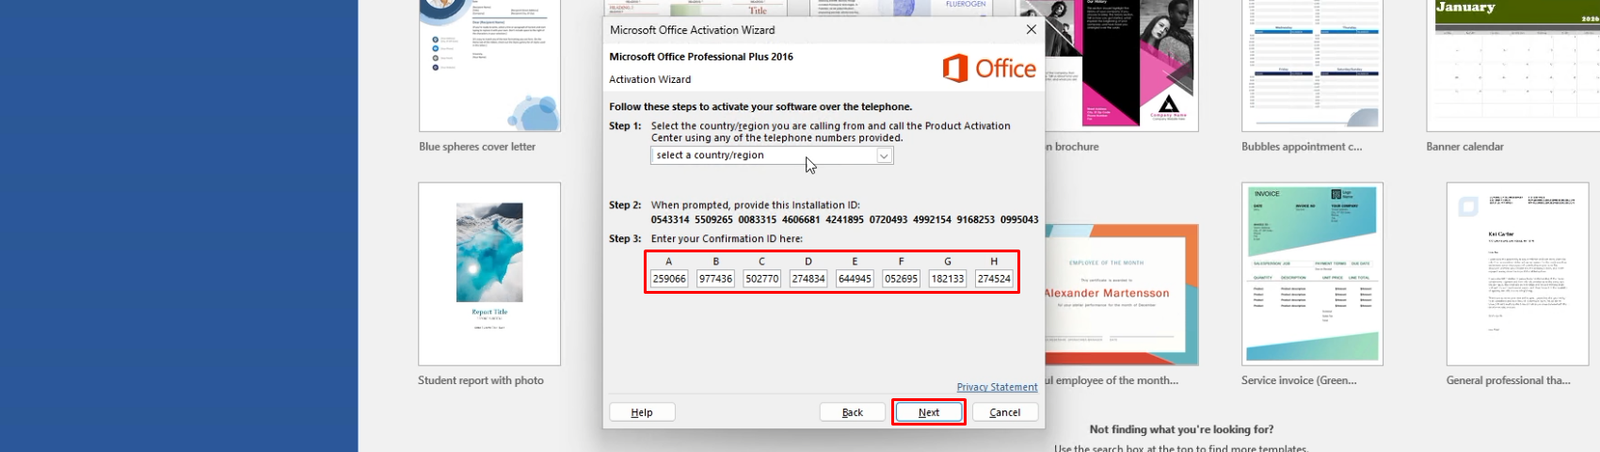Click the Banner calendar caption
Screen dimensions: 1600x452
[1465, 146]
